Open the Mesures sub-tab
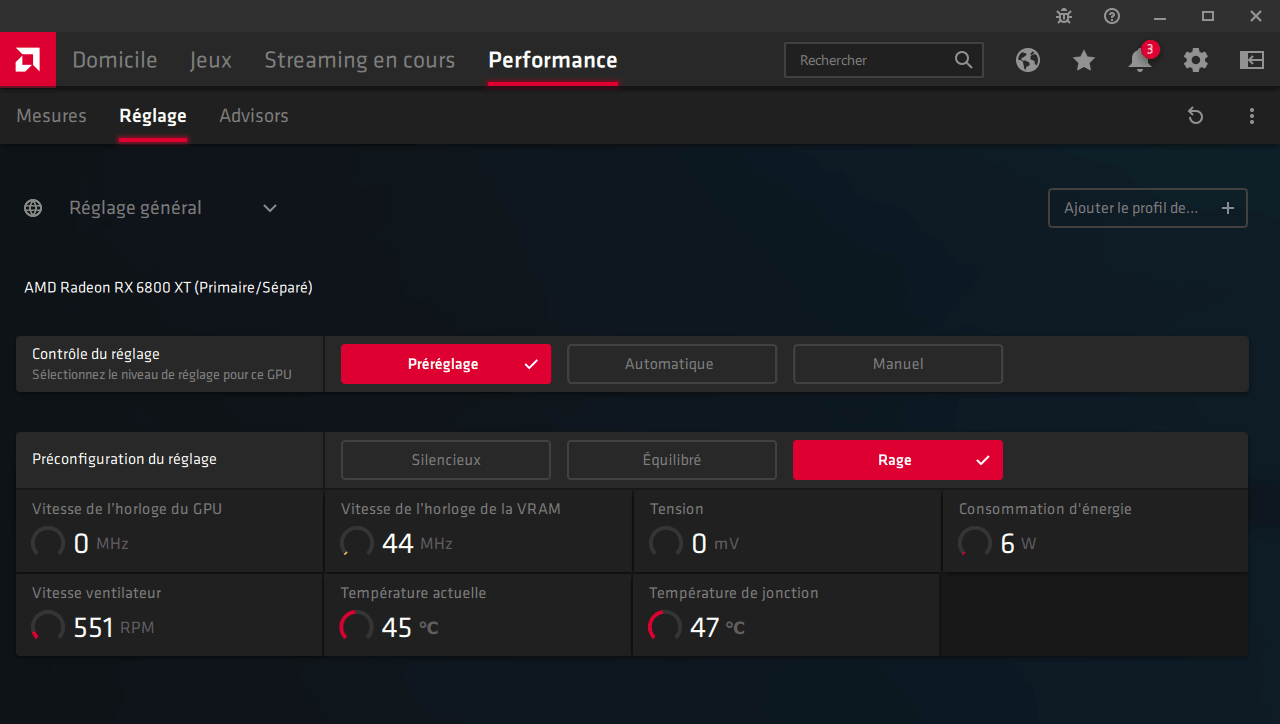The height and width of the screenshot is (724, 1280). pyautogui.click(x=52, y=116)
